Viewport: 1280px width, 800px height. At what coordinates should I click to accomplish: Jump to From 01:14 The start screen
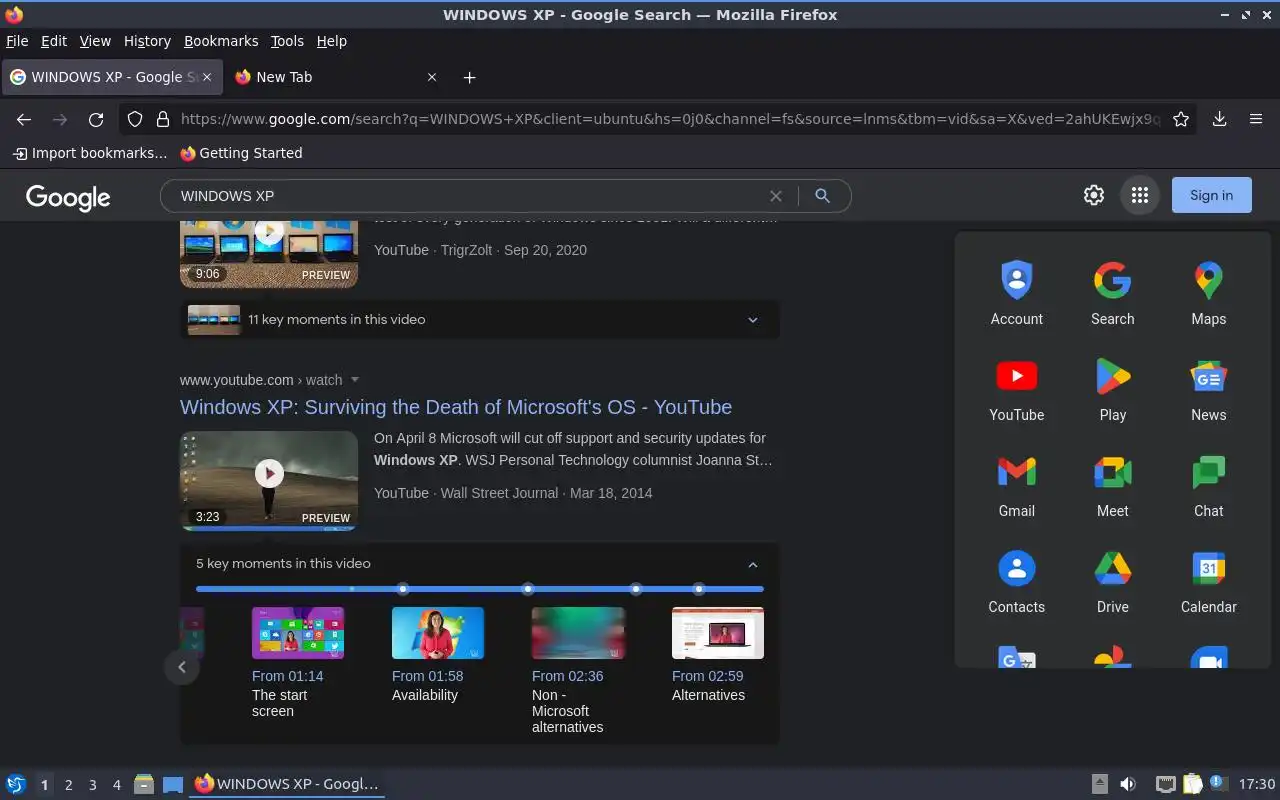298,663
